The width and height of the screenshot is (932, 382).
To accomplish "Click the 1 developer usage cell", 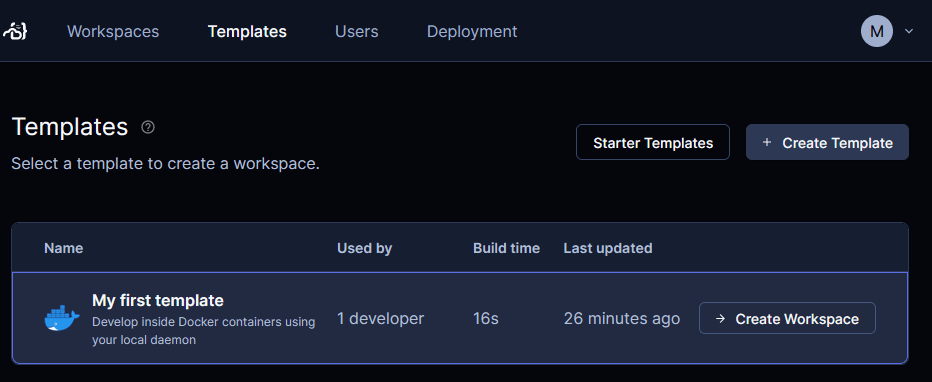I will click(380, 318).
